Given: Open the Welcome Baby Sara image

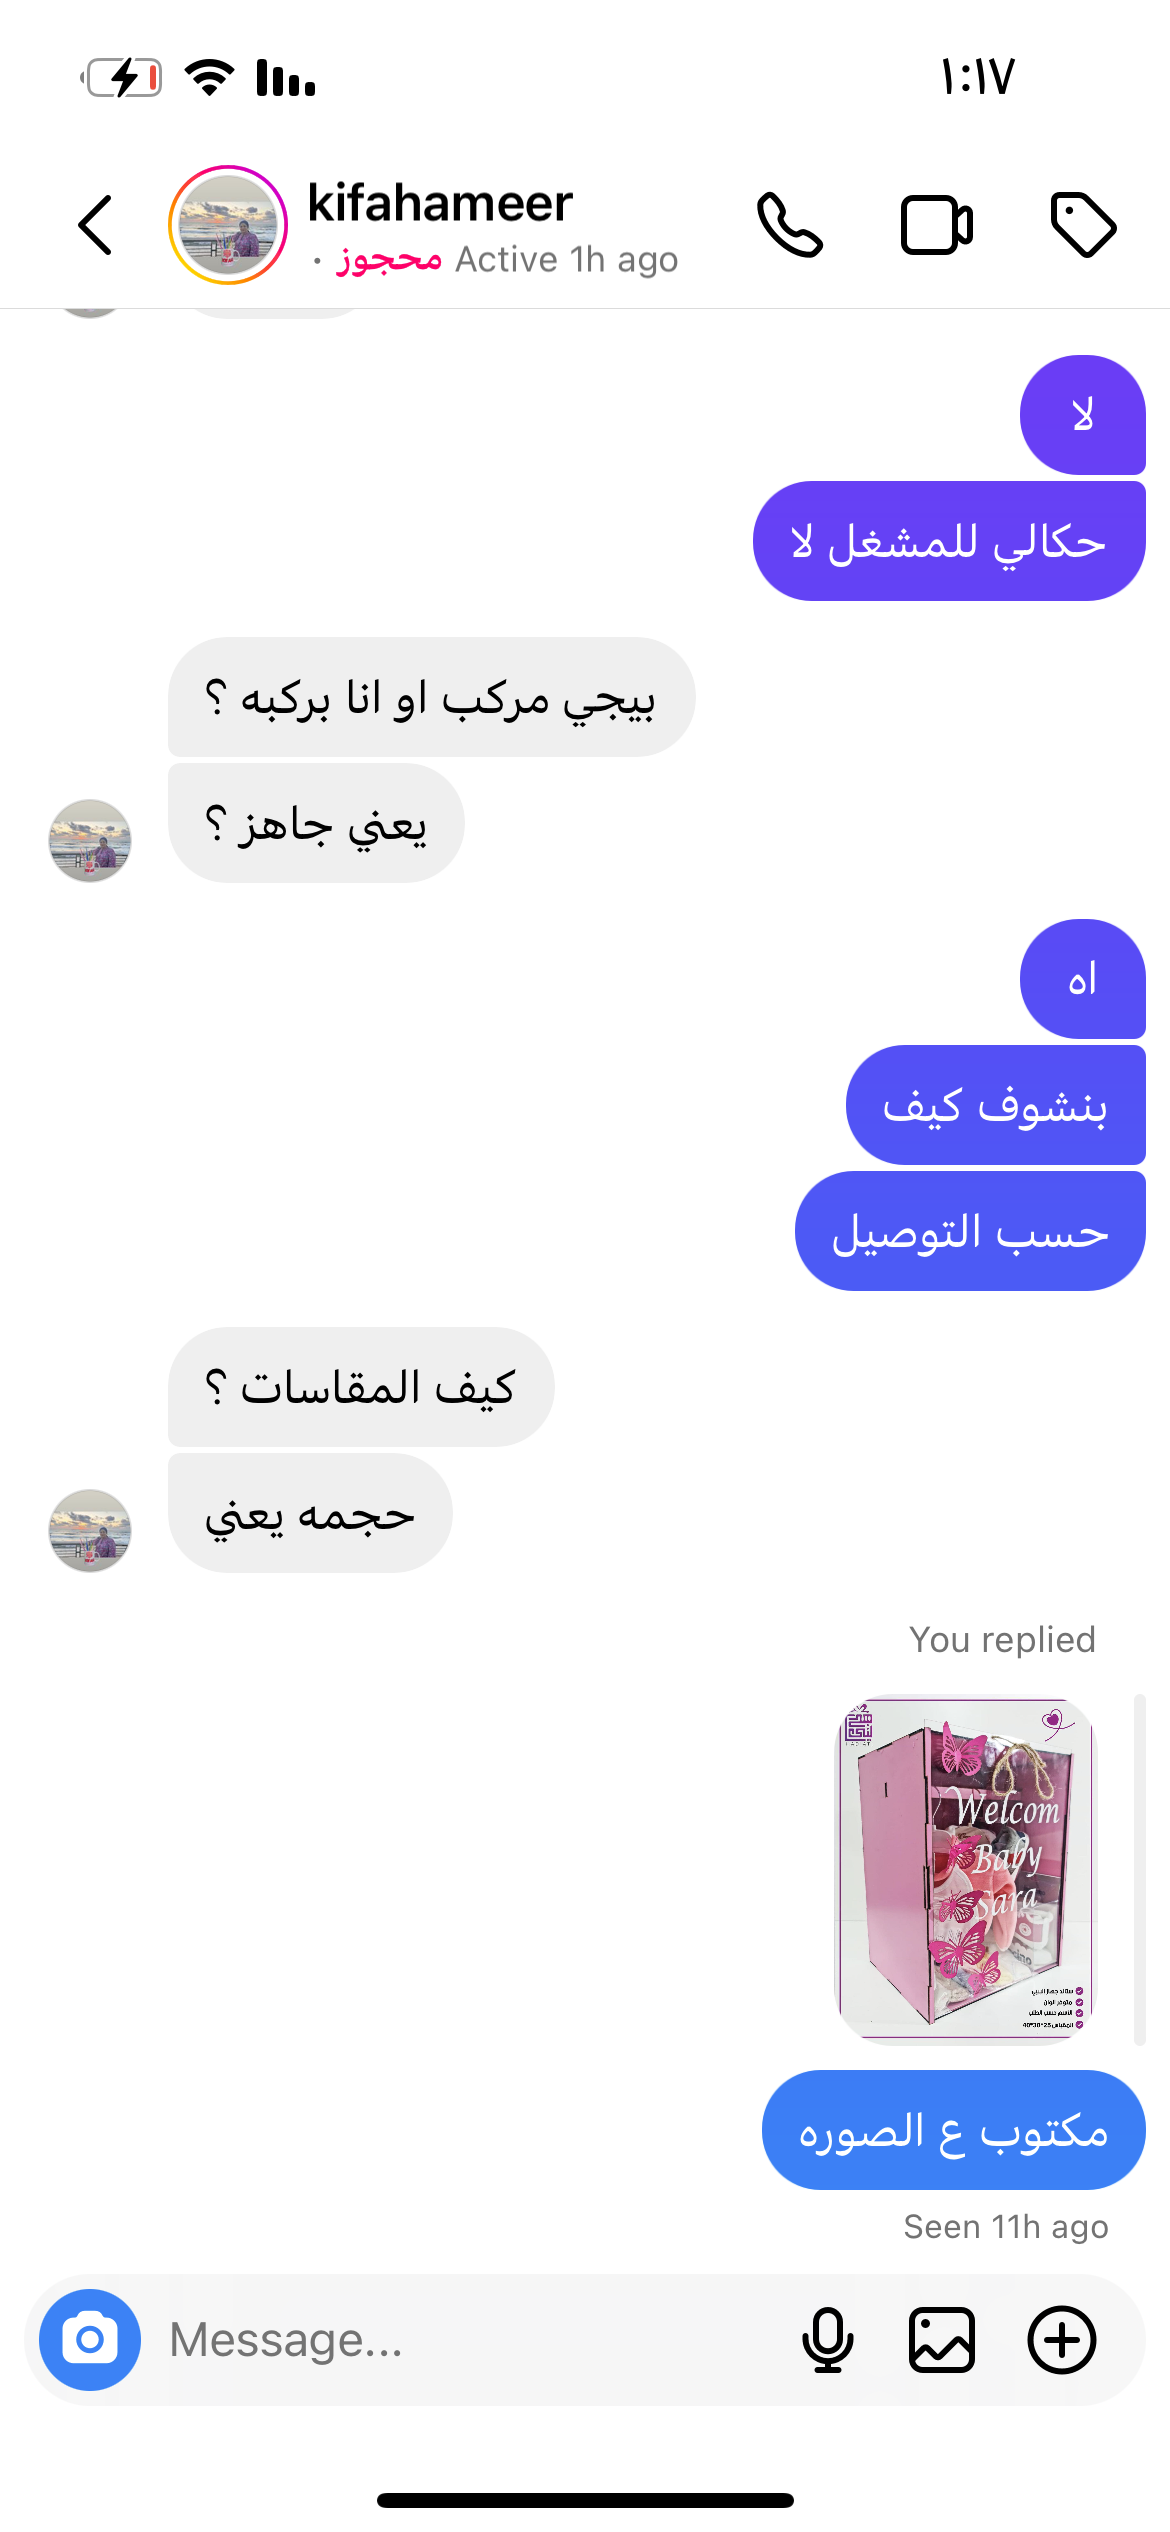Looking at the screenshot, I should click(x=966, y=1868).
